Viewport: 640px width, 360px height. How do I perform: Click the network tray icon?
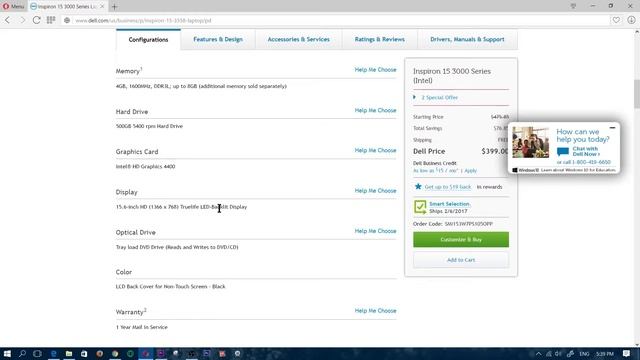(549, 354)
